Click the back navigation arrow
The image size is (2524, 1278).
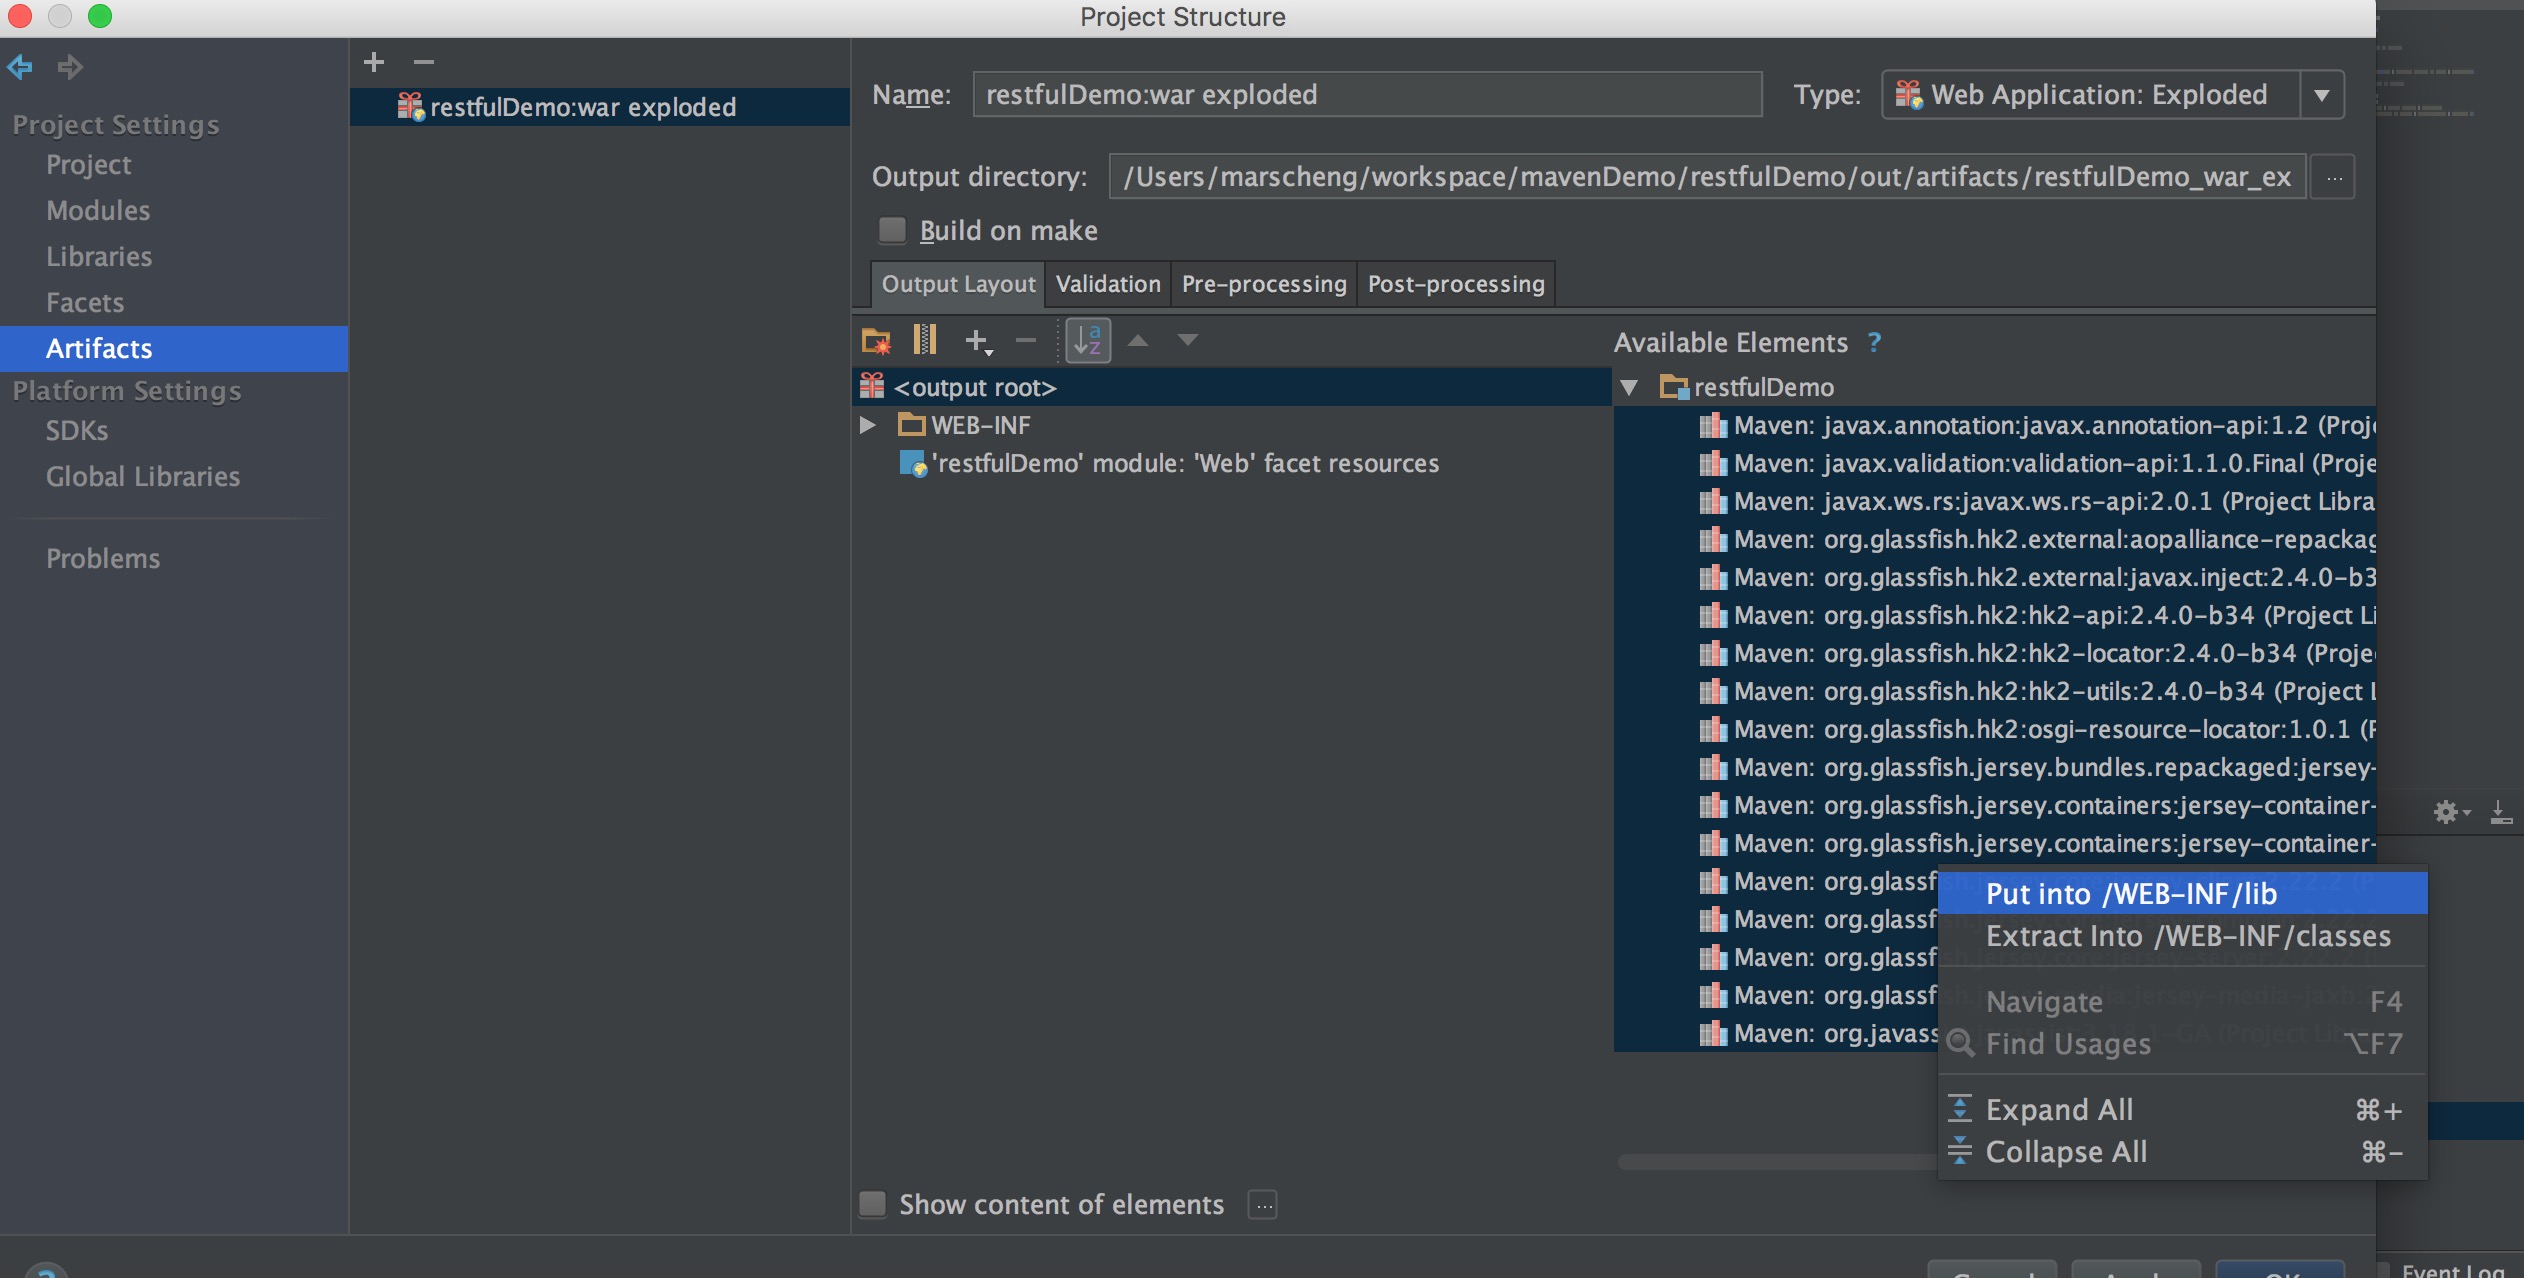(x=20, y=67)
